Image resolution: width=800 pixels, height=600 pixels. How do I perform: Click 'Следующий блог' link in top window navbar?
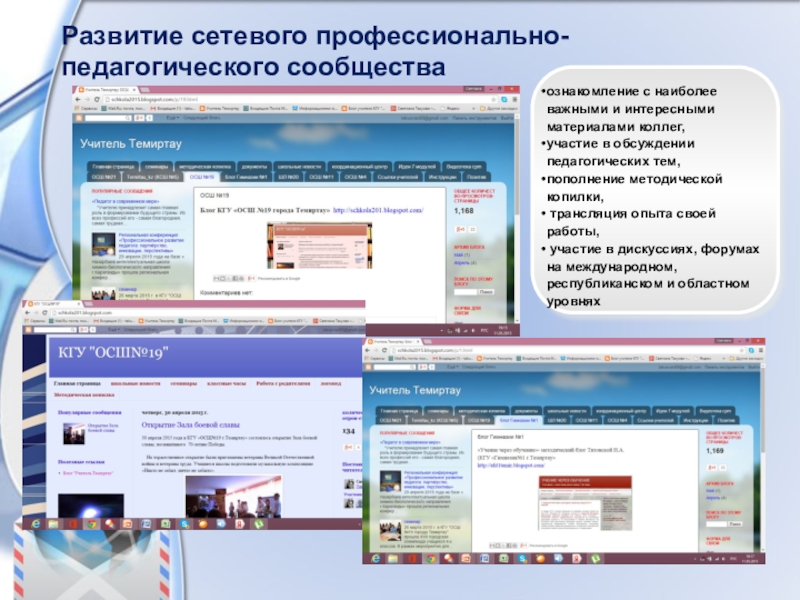(x=202, y=118)
